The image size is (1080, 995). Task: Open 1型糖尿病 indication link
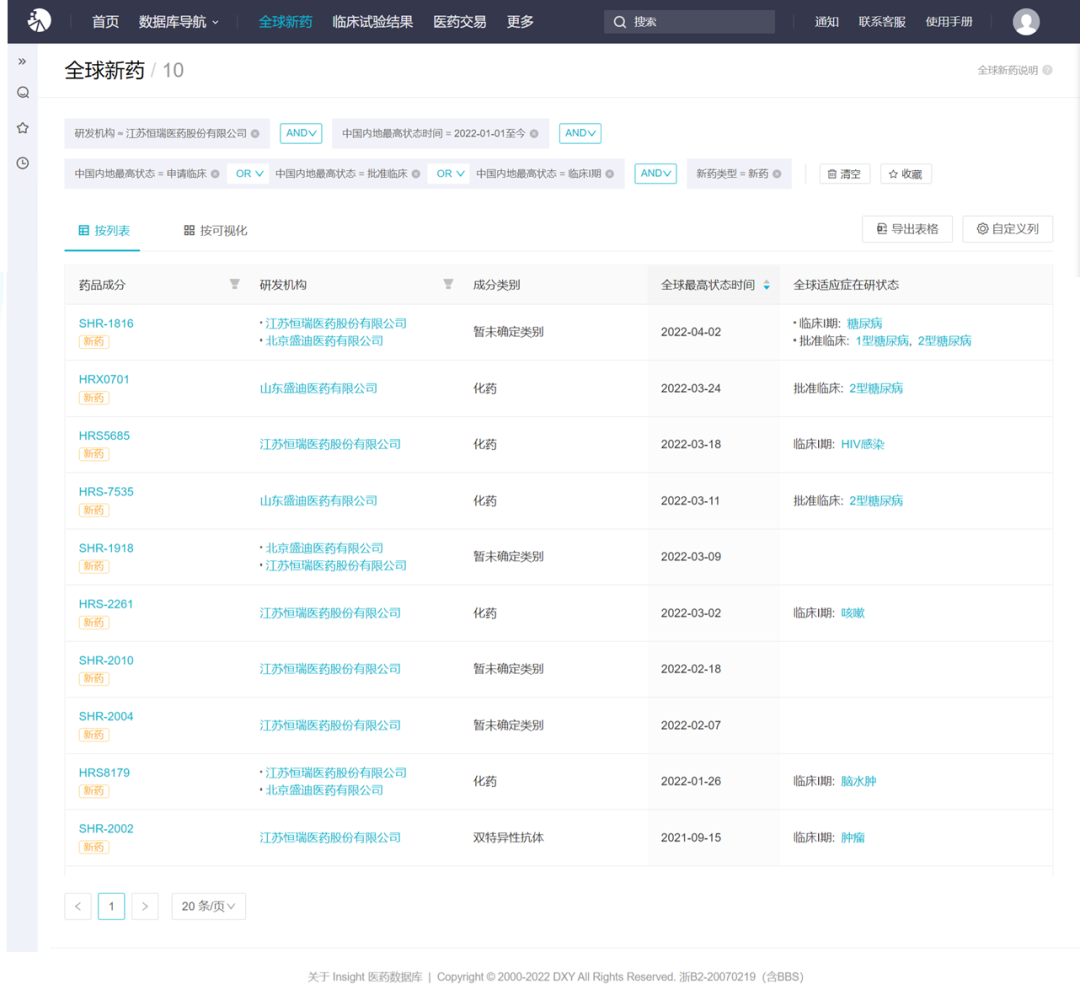click(882, 341)
